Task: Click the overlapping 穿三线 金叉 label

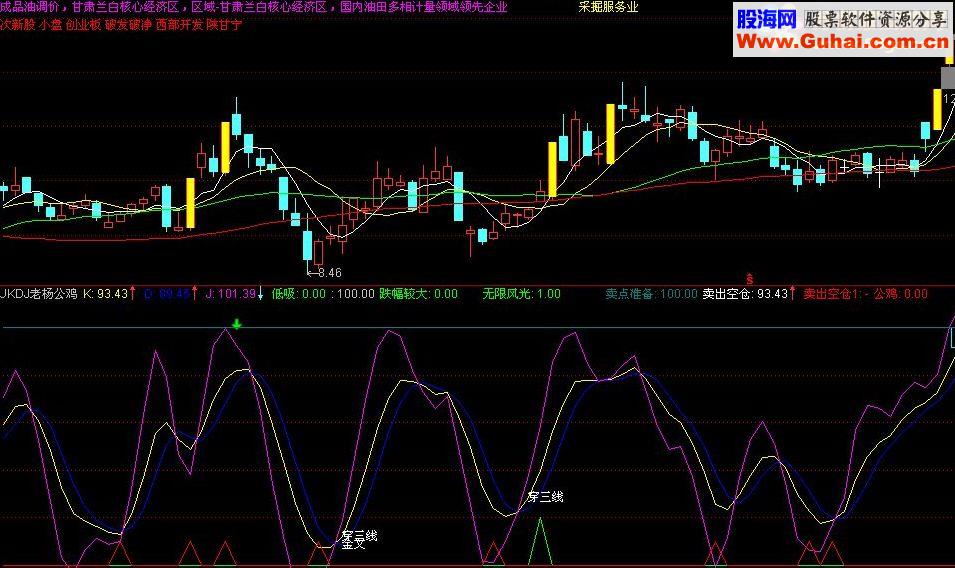Action: 359,539
